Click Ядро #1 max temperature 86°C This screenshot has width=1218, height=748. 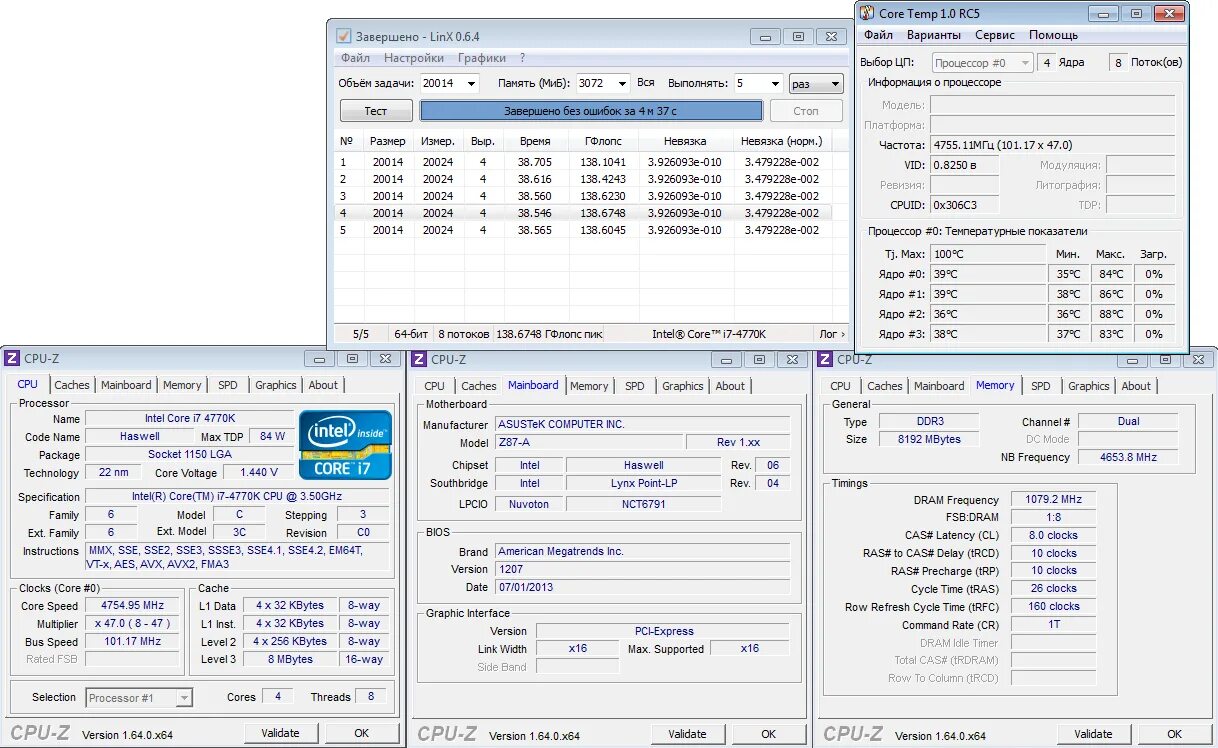tap(1111, 294)
